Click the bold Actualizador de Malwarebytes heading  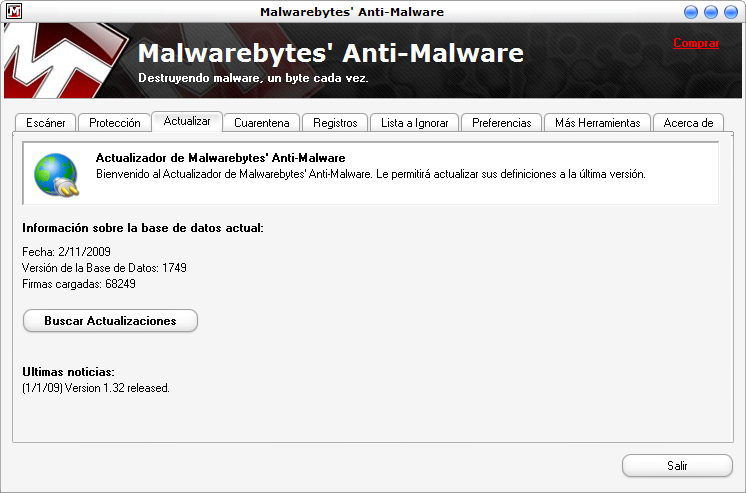(220, 158)
